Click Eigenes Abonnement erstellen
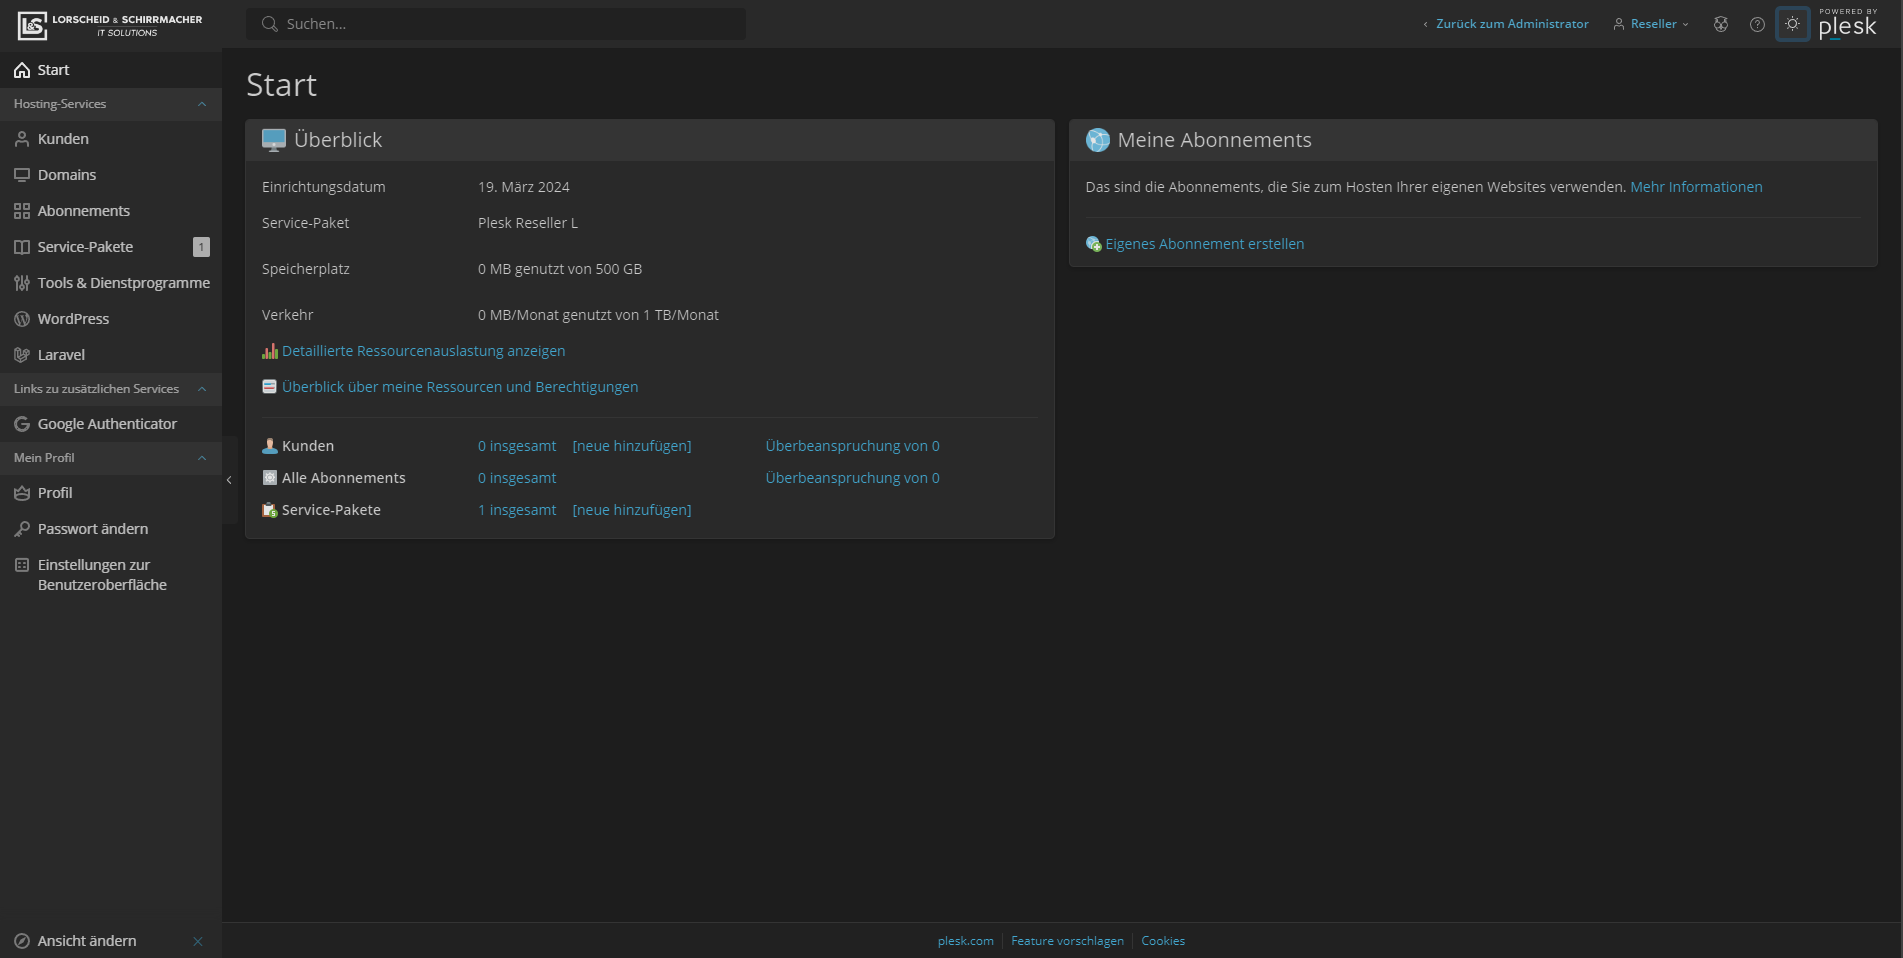 (1204, 244)
